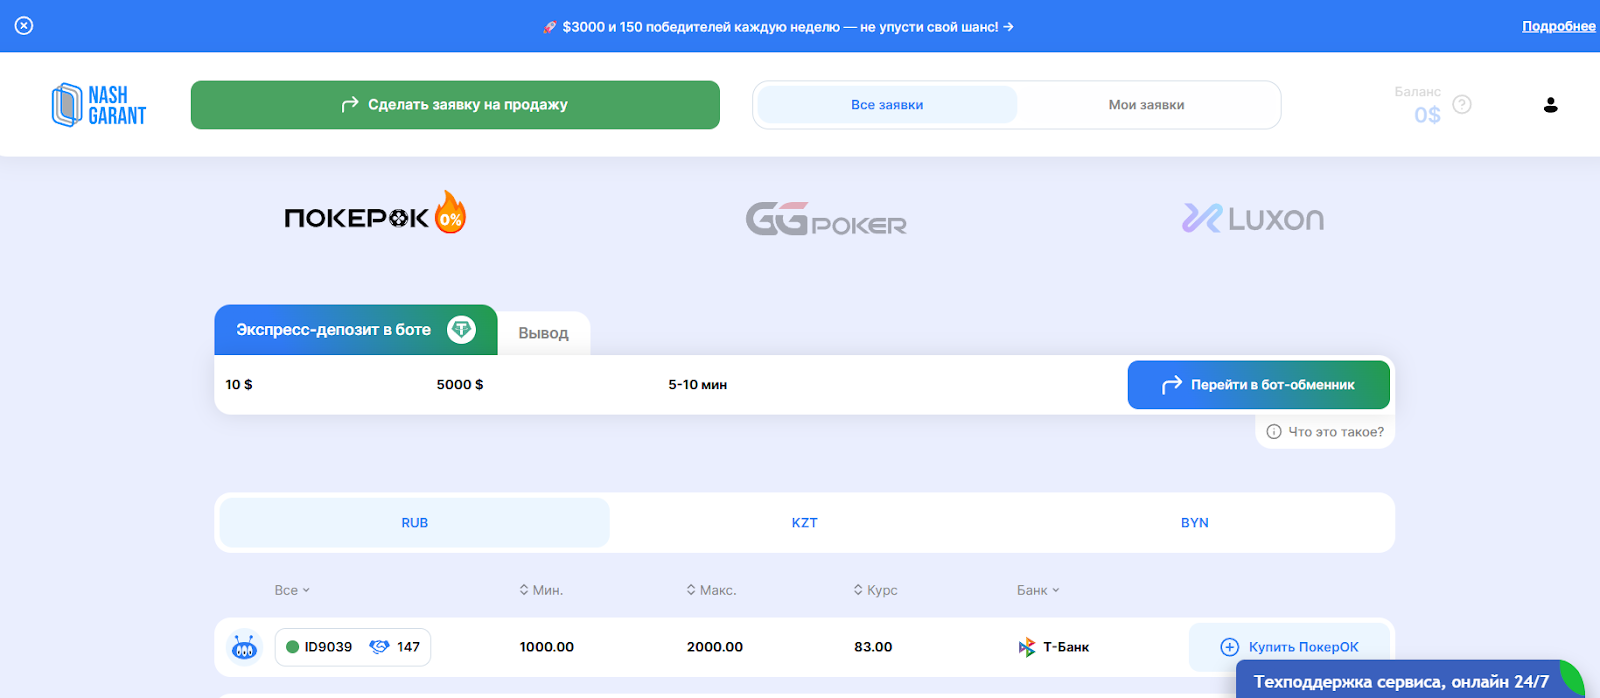Select the Luxon payment logo
The height and width of the screenshot is (698, 1600).
1252,218
